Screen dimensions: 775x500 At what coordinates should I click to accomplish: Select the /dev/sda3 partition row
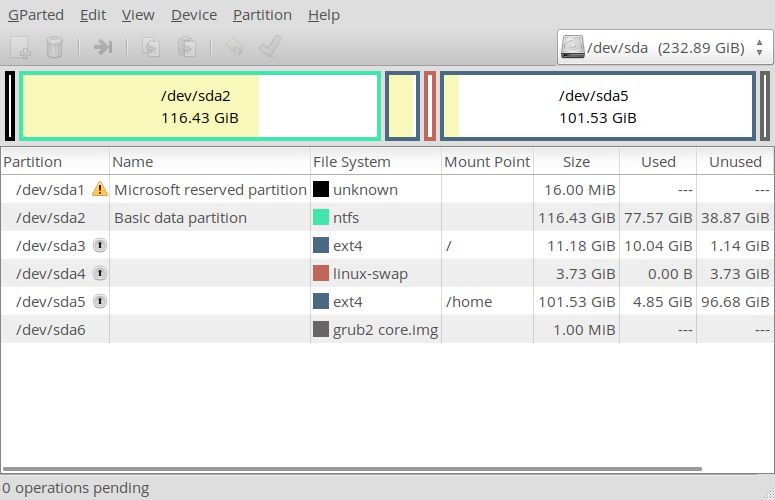pyautogui.click(x=387, y=246)
